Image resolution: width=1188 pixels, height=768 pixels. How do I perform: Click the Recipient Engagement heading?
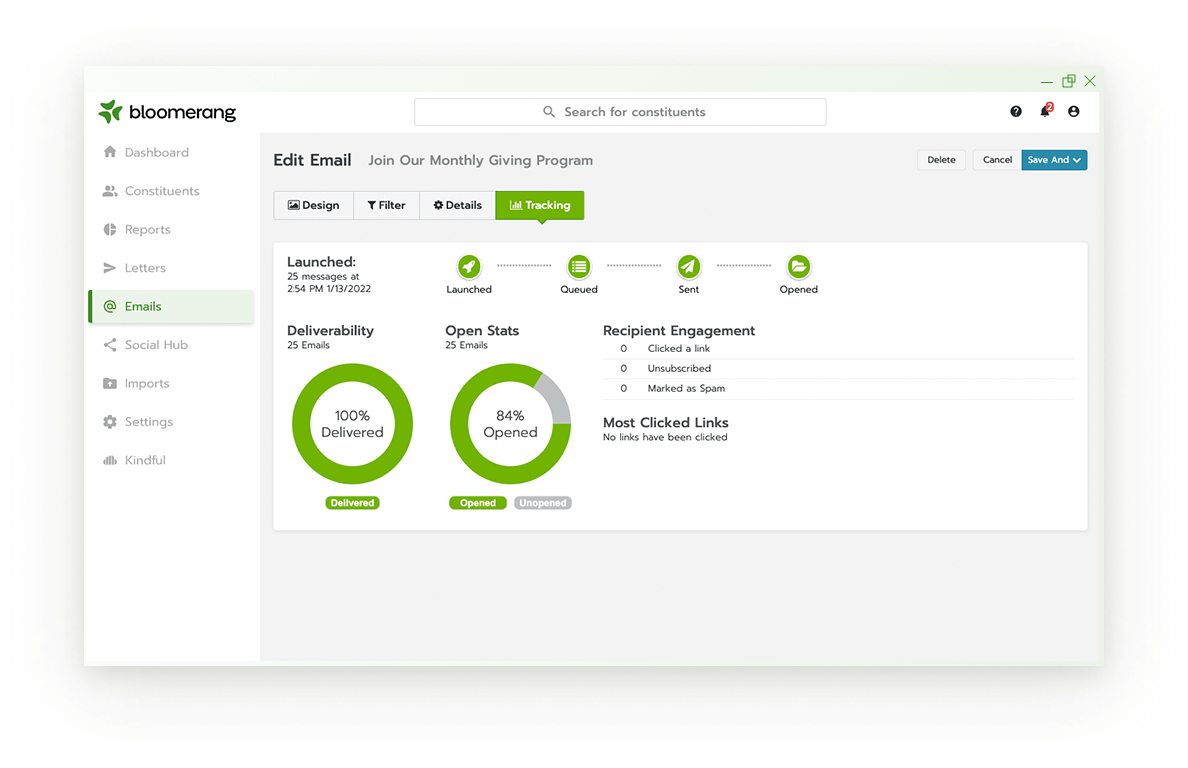(x=679, y=330)
